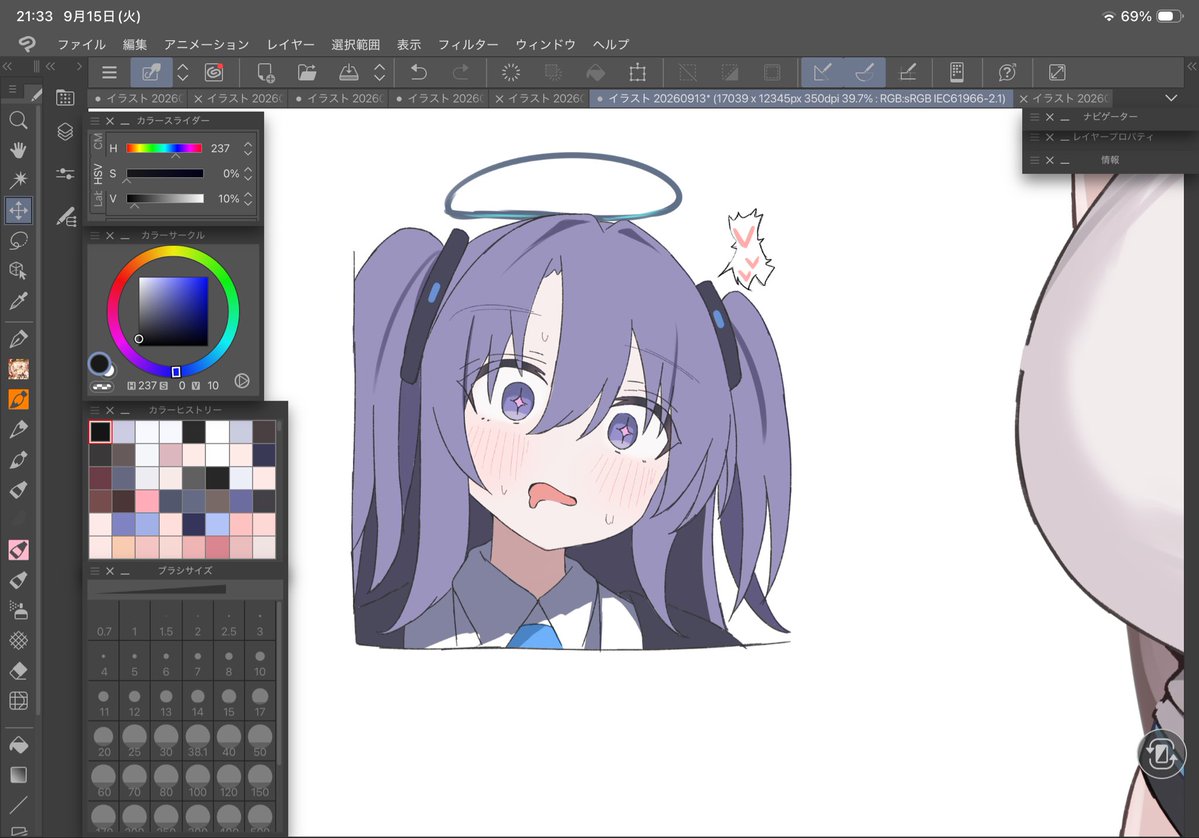Screen dimensions: 1199x838
Task: Open the Sub tool detail pen icon
Action: click(x=66, y=217)
